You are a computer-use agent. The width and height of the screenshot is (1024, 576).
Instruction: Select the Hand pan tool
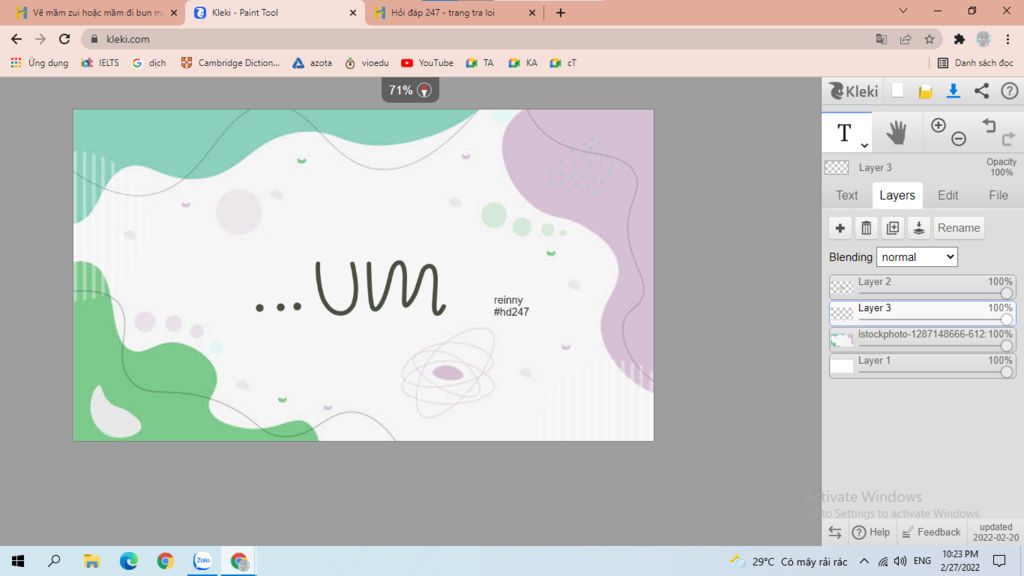896,133
